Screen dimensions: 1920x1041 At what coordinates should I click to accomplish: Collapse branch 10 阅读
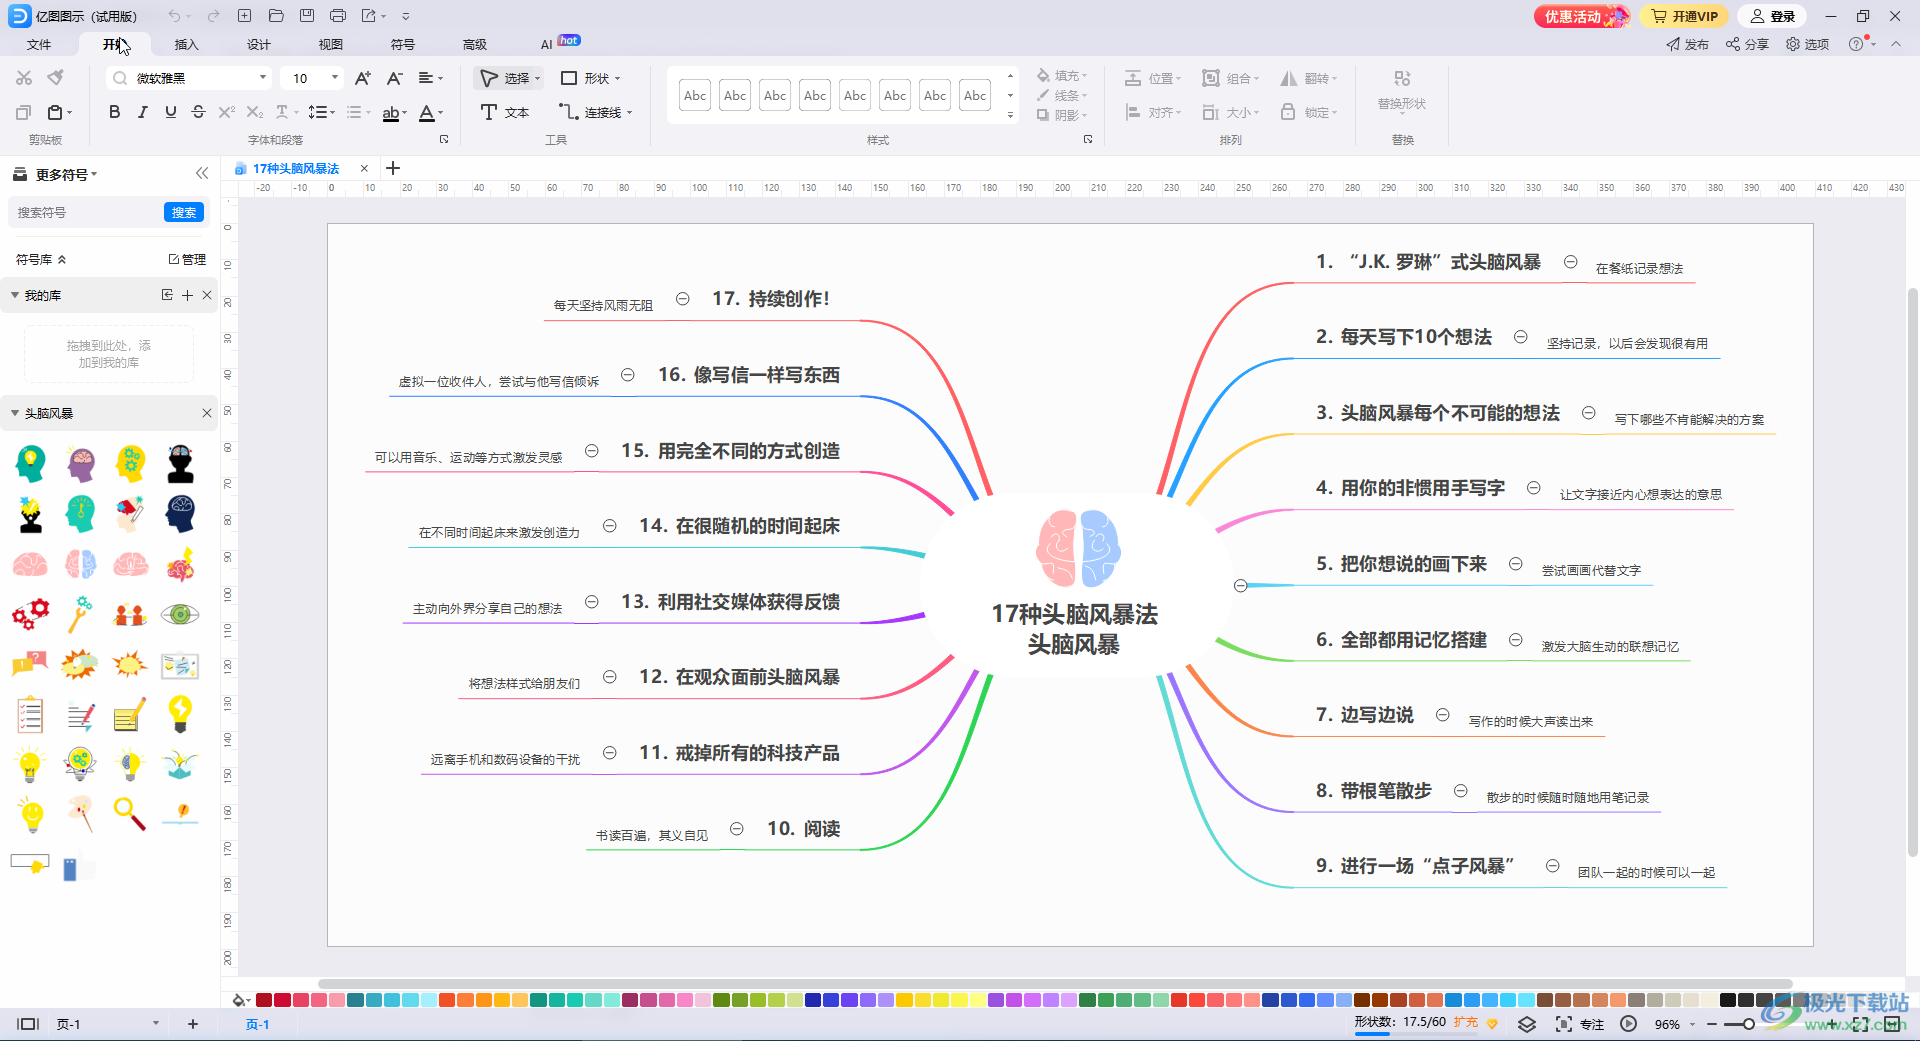[x=737, y=829]
